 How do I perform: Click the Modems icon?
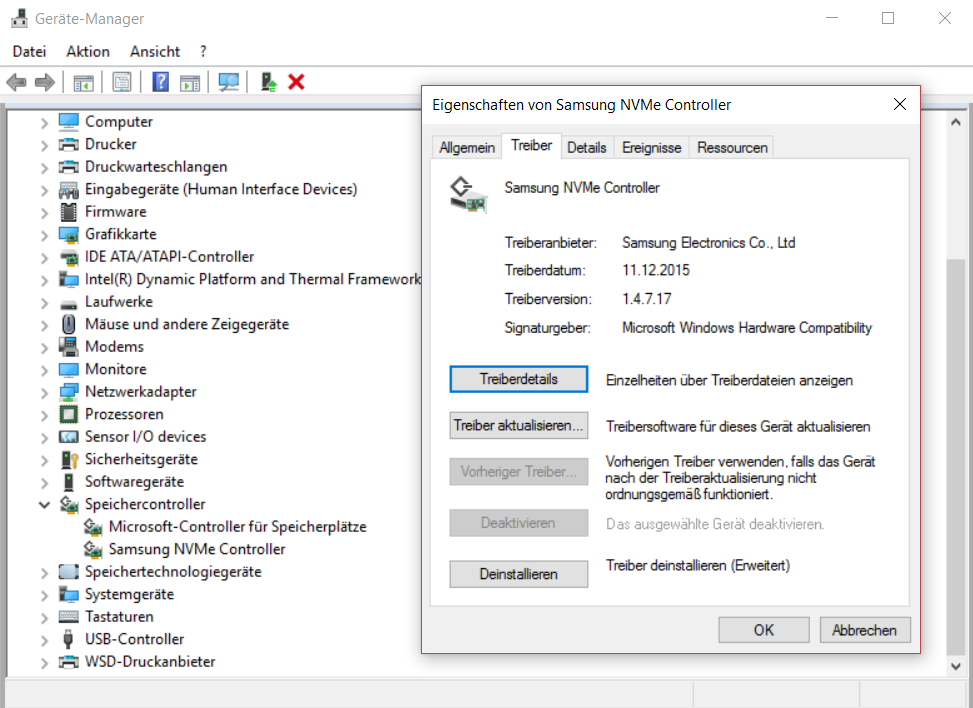click(x=69, y=346)
